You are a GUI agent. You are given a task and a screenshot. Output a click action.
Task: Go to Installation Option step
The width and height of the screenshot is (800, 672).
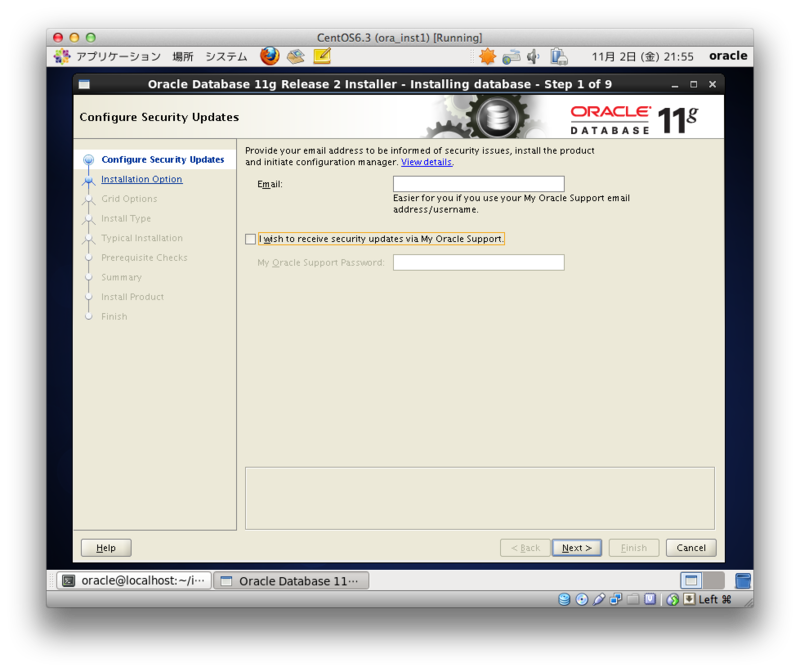coord(141,179)
